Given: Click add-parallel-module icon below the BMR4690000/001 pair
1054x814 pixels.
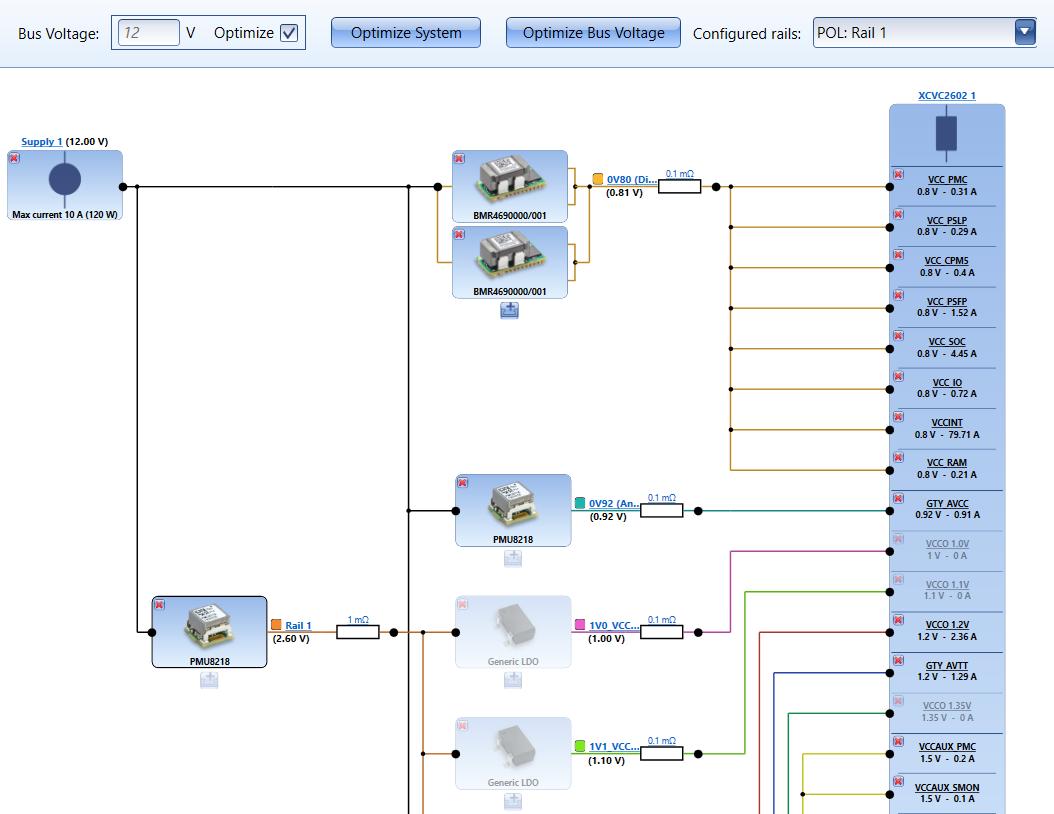Looking at the screenshot, I should (x=512, y=311).
